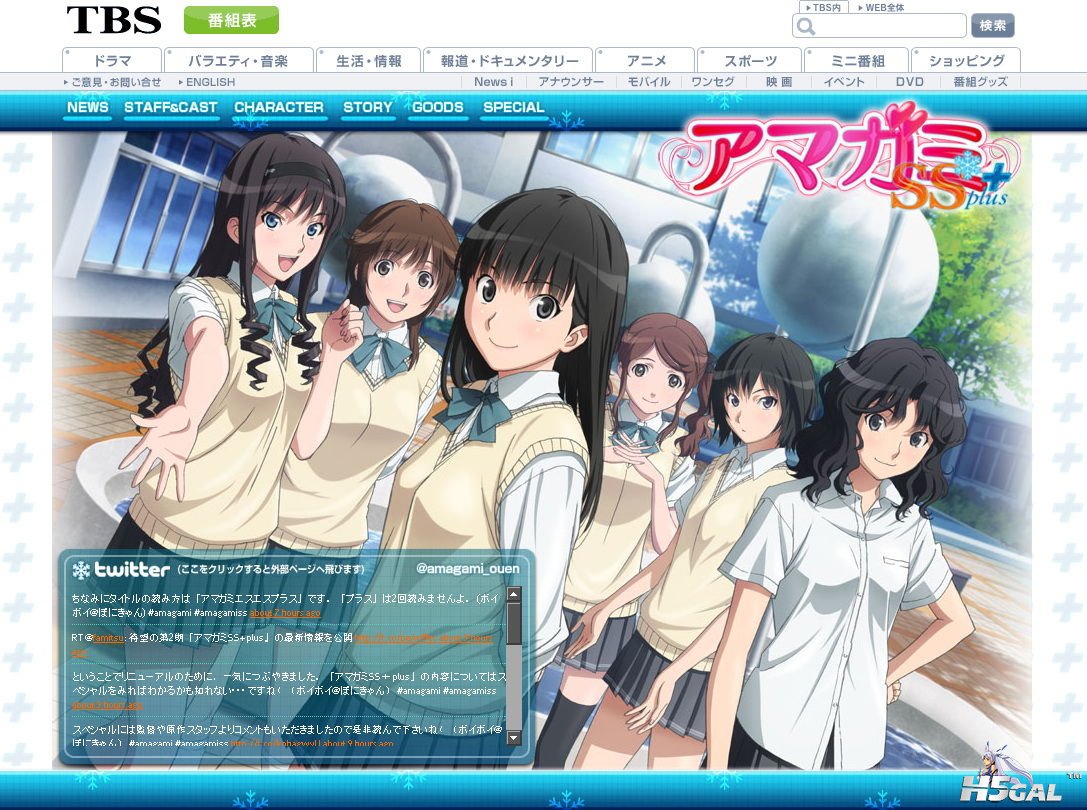Select the TBS内 search scope option
The height and width of the screenshot is (810, 1087).
(823, 7)
